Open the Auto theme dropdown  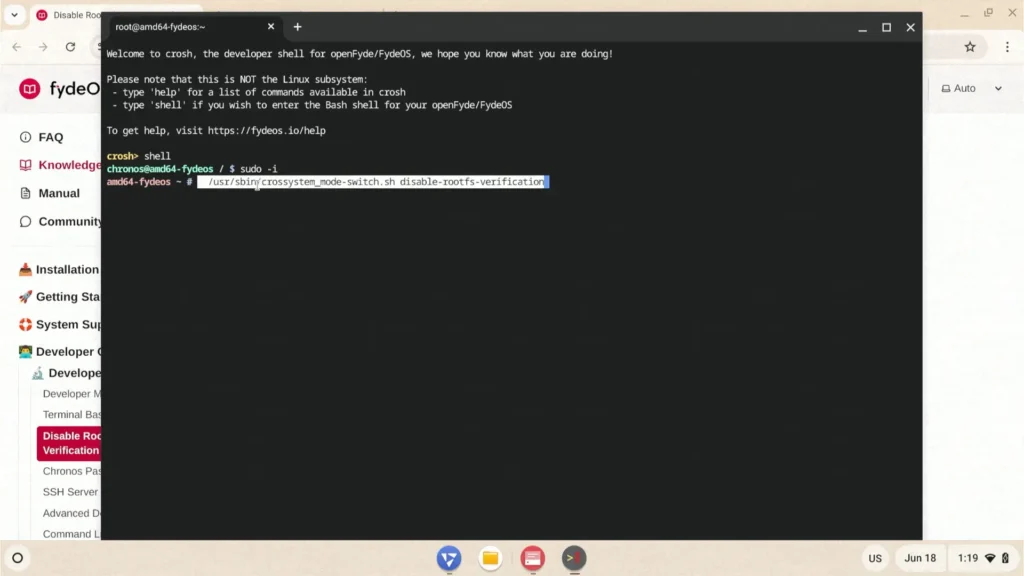click(971, 88)
